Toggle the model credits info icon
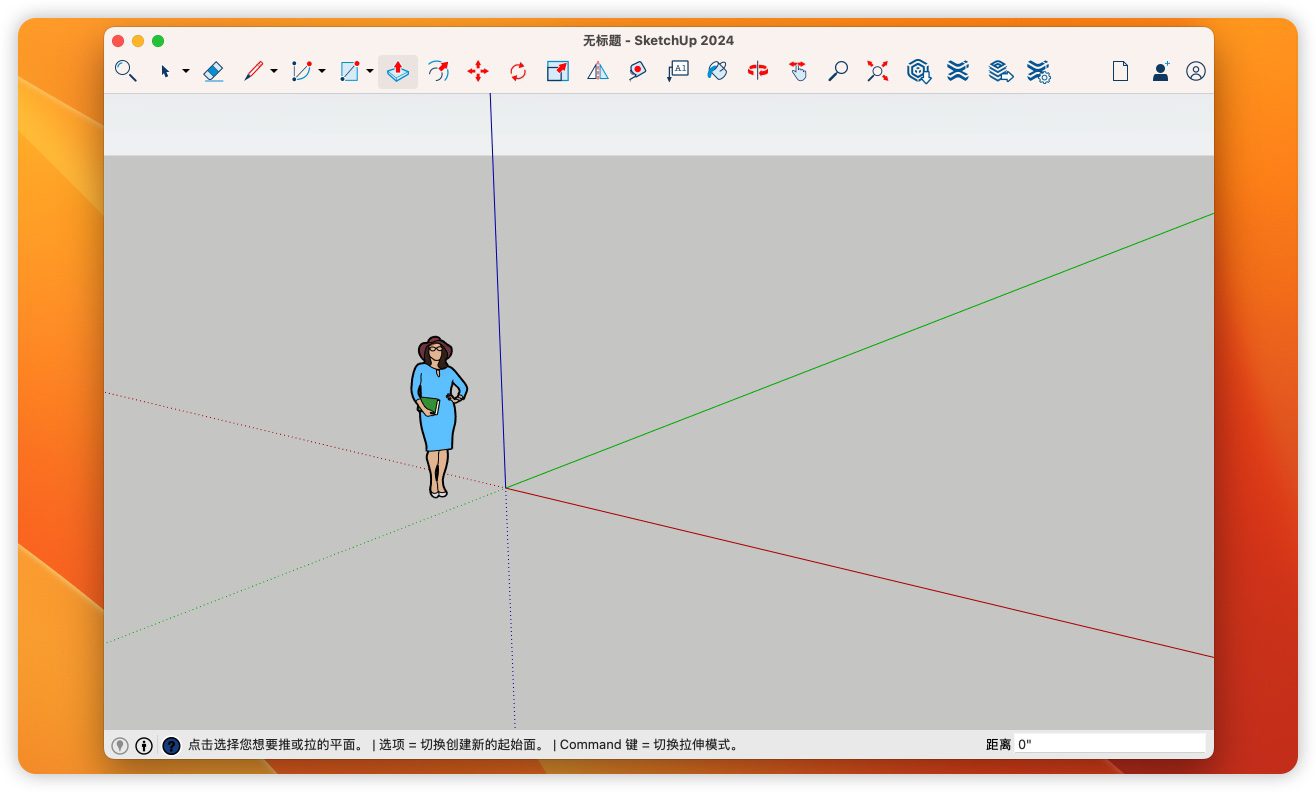The image size is (1316, 792). (x=144, y=745)
